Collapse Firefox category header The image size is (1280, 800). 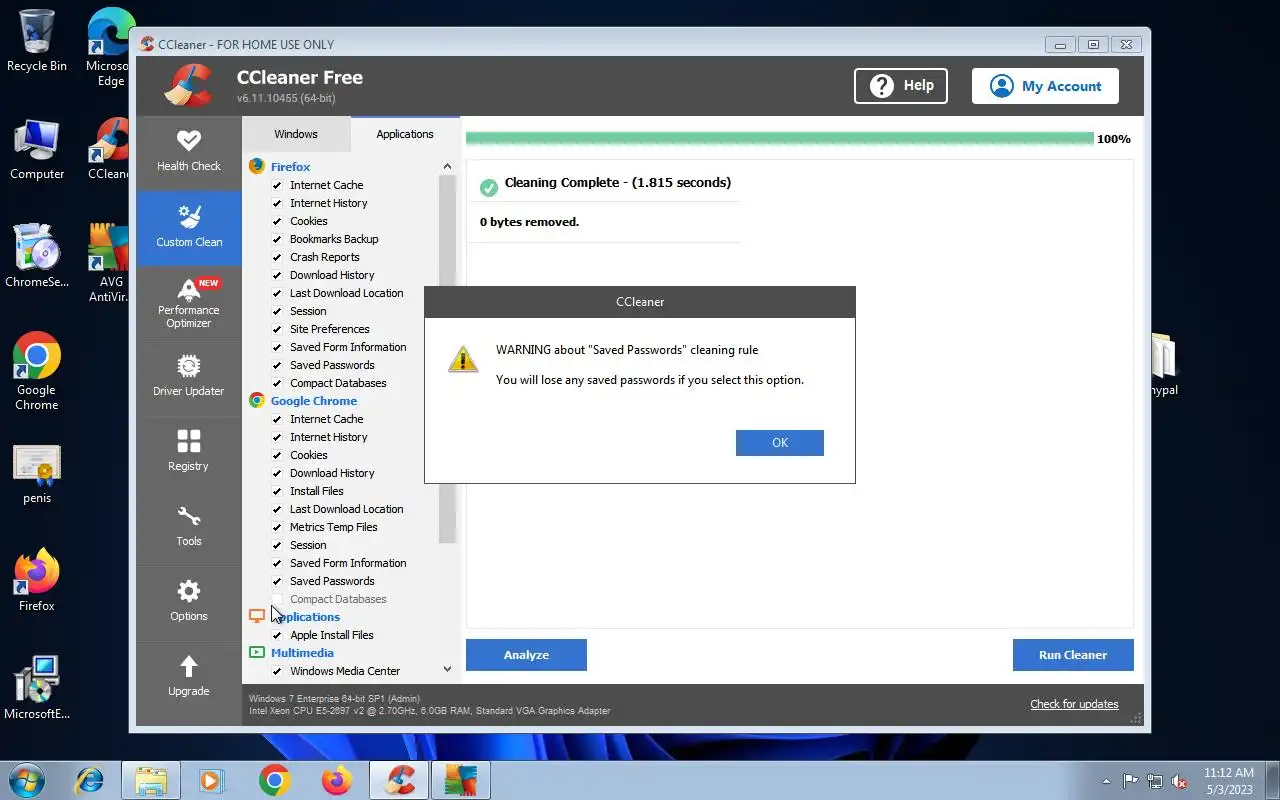click(x=290, y=167)
